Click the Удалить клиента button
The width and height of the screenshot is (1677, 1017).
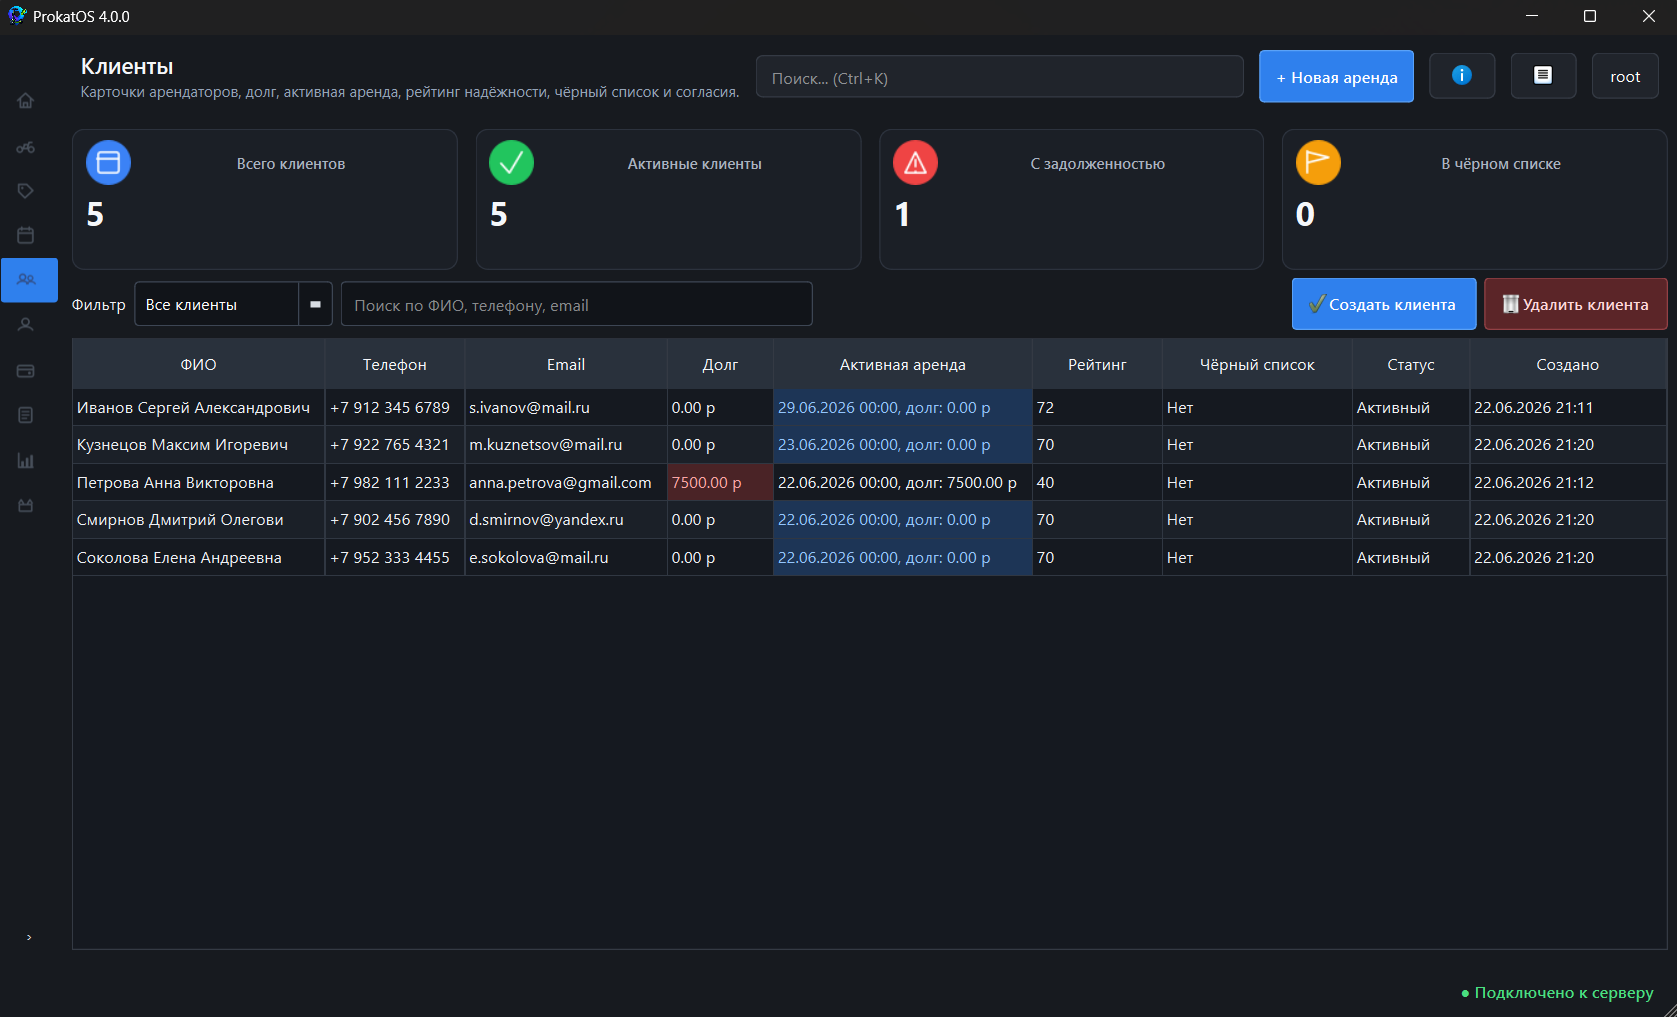point(1576,304)
